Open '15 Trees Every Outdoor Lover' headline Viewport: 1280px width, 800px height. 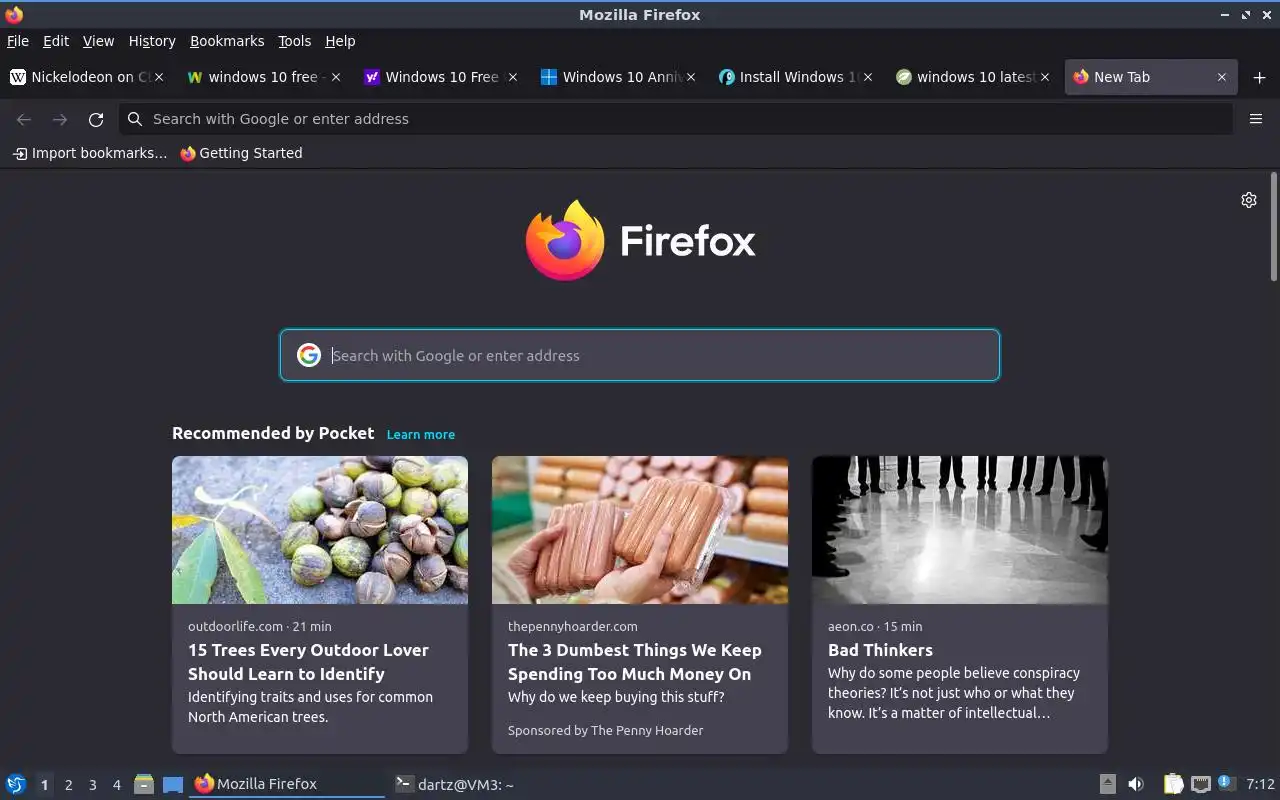pos(308,662)
